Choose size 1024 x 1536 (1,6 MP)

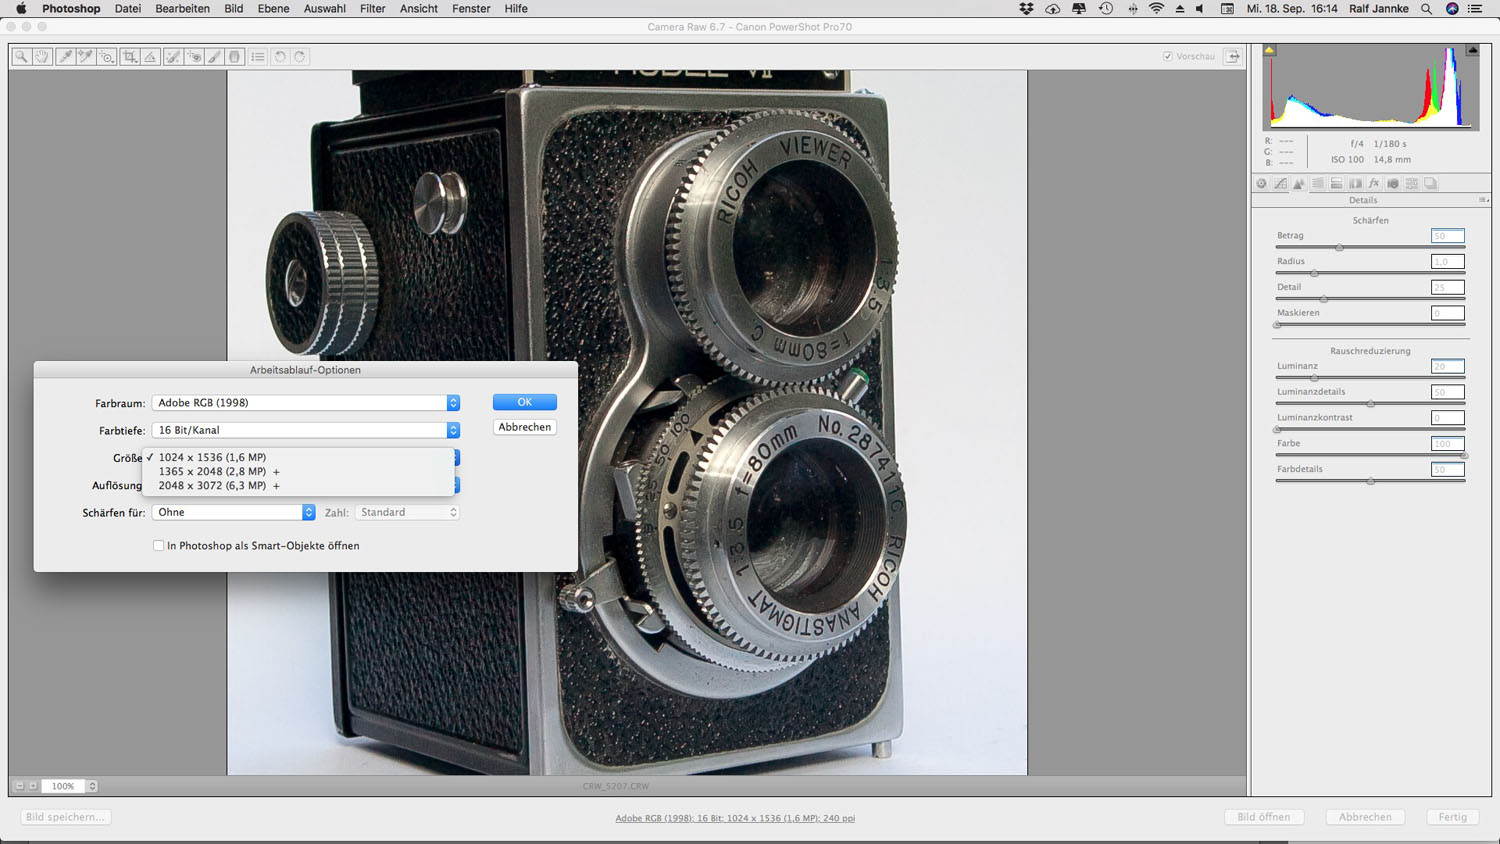tap(298, 457)
